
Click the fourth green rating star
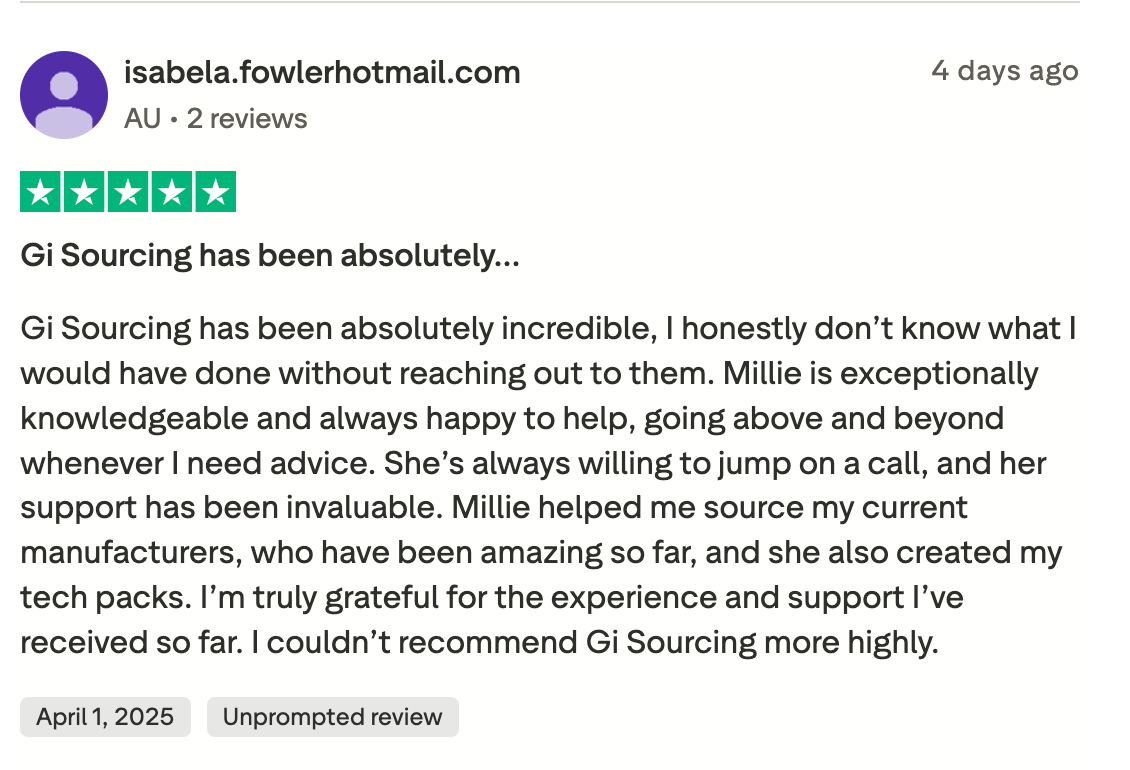(172, 192)
